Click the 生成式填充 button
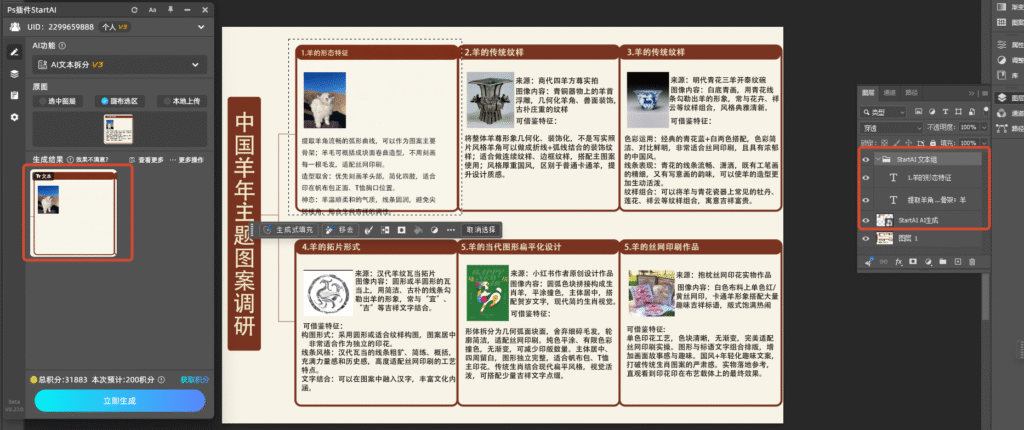This screenshot has height=430, width=1024. [x=289, y=230]
